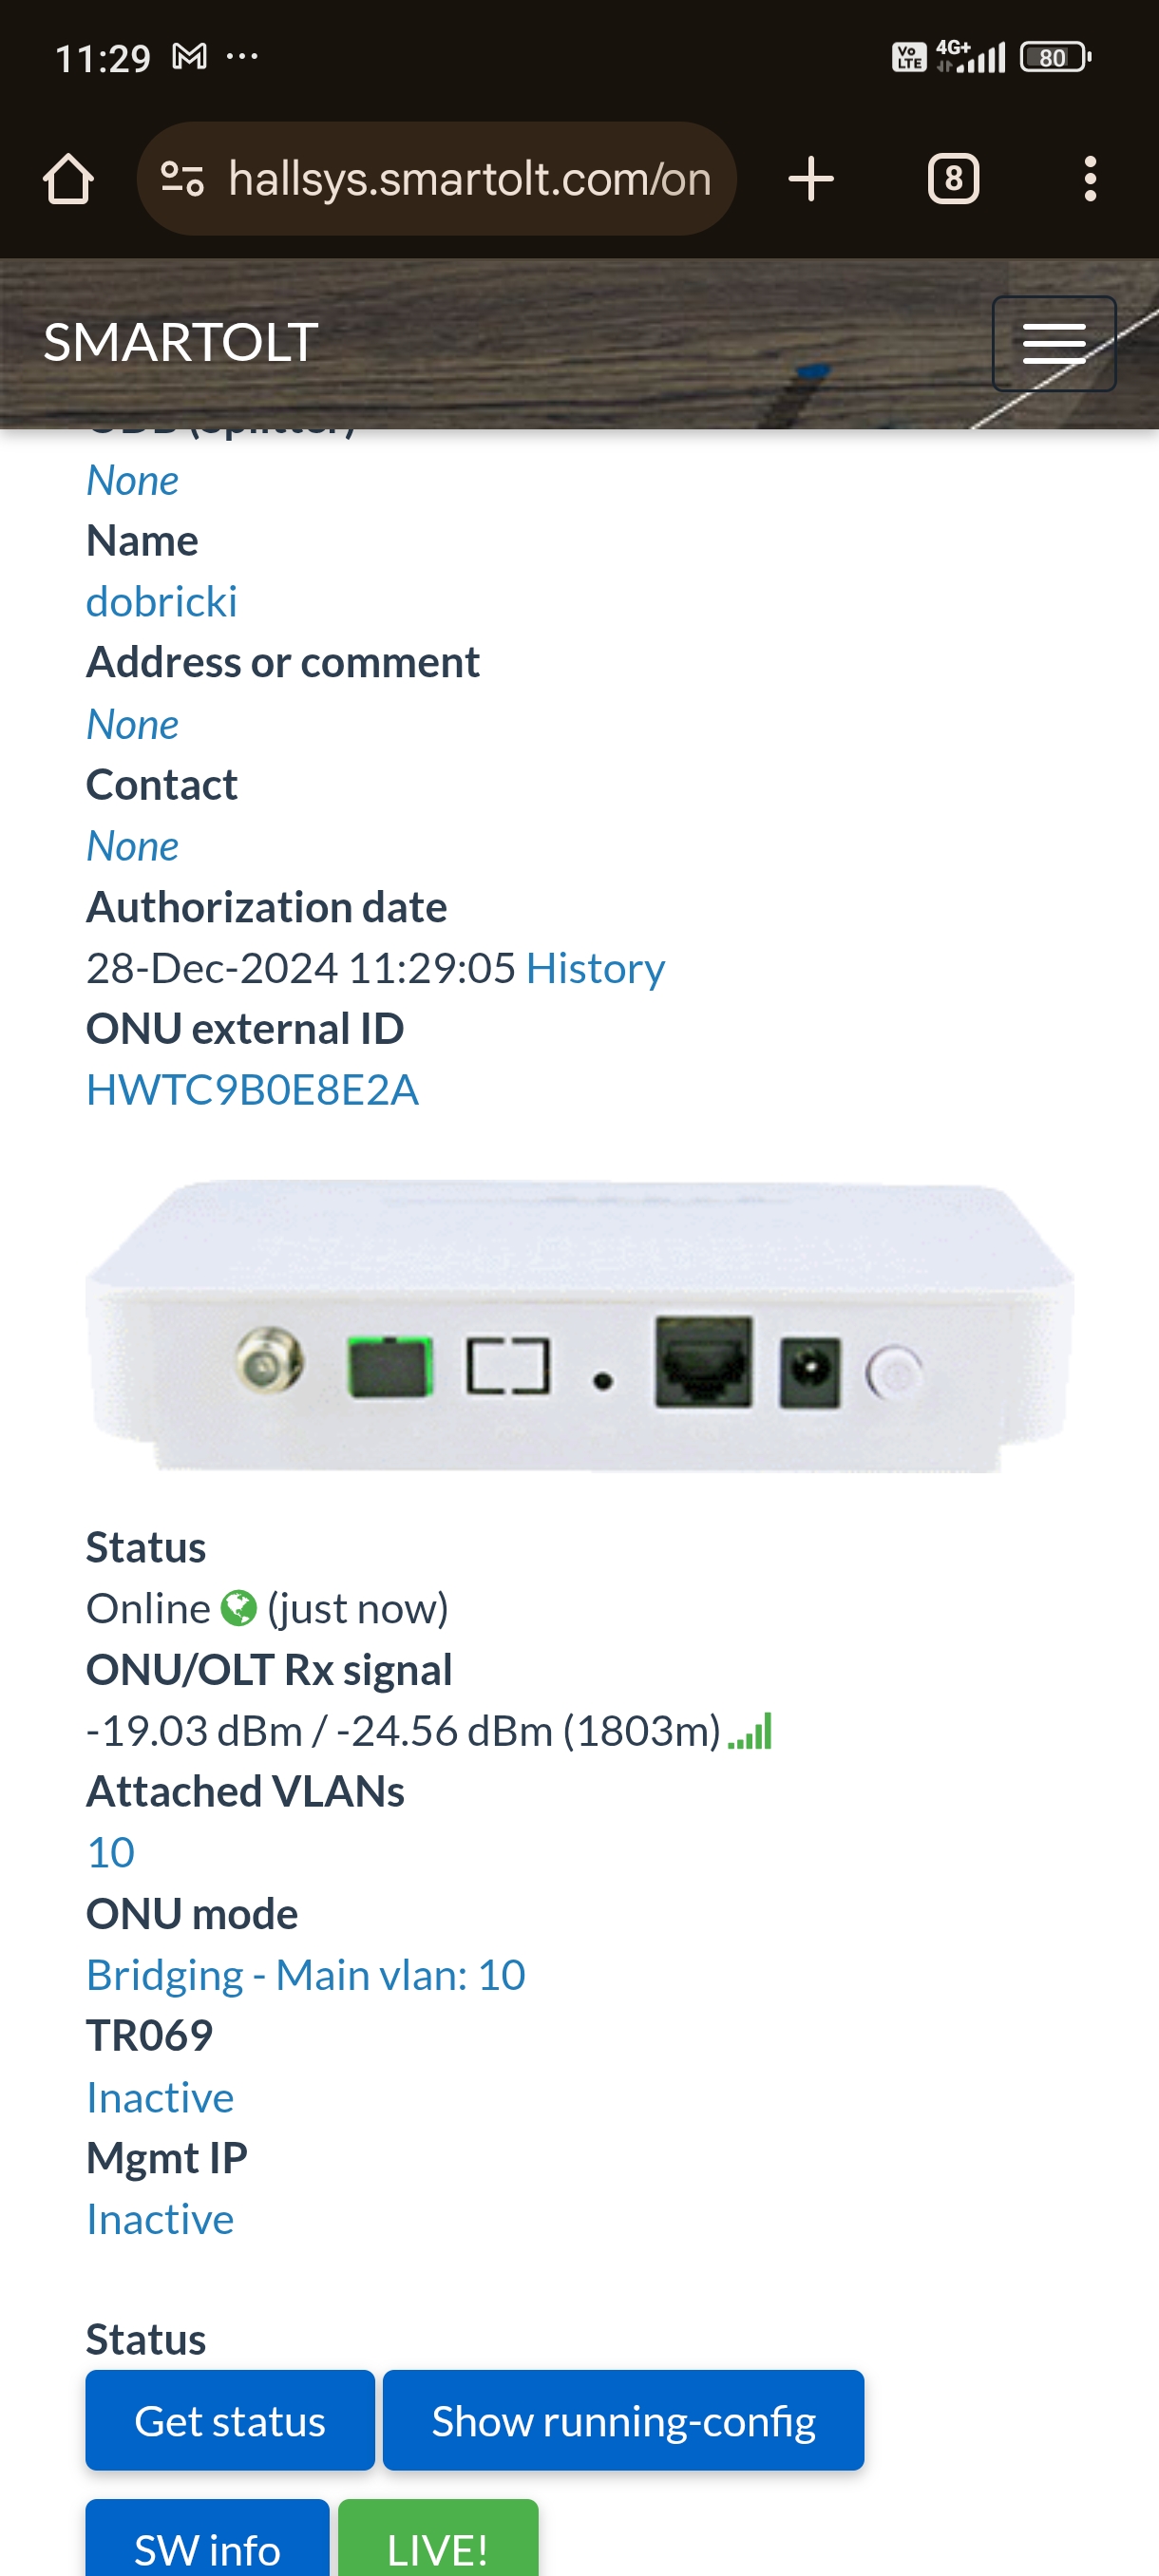The image size is (1159, 2576).
Task: Open authorization History link
Action: click(x=595, y=968)
